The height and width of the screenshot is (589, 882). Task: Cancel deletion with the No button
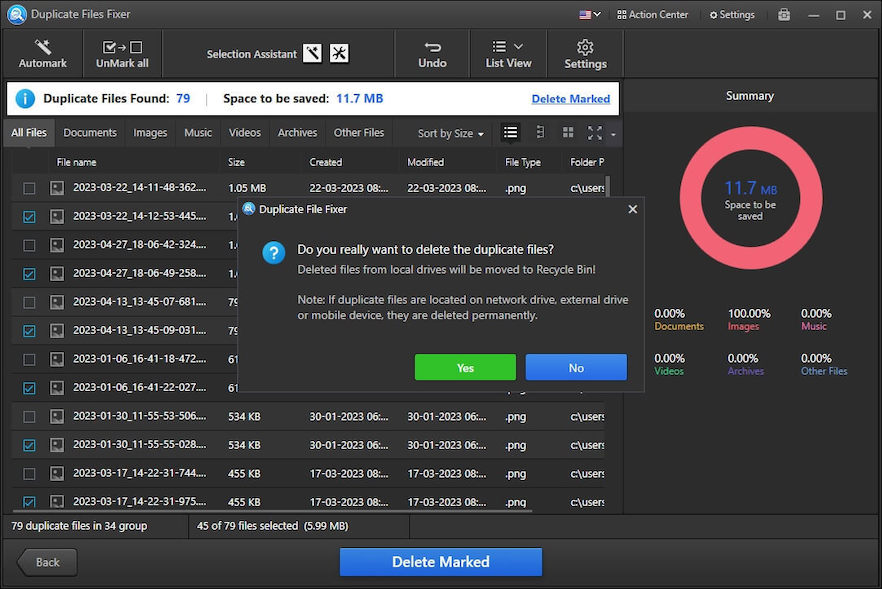[576, 367]
